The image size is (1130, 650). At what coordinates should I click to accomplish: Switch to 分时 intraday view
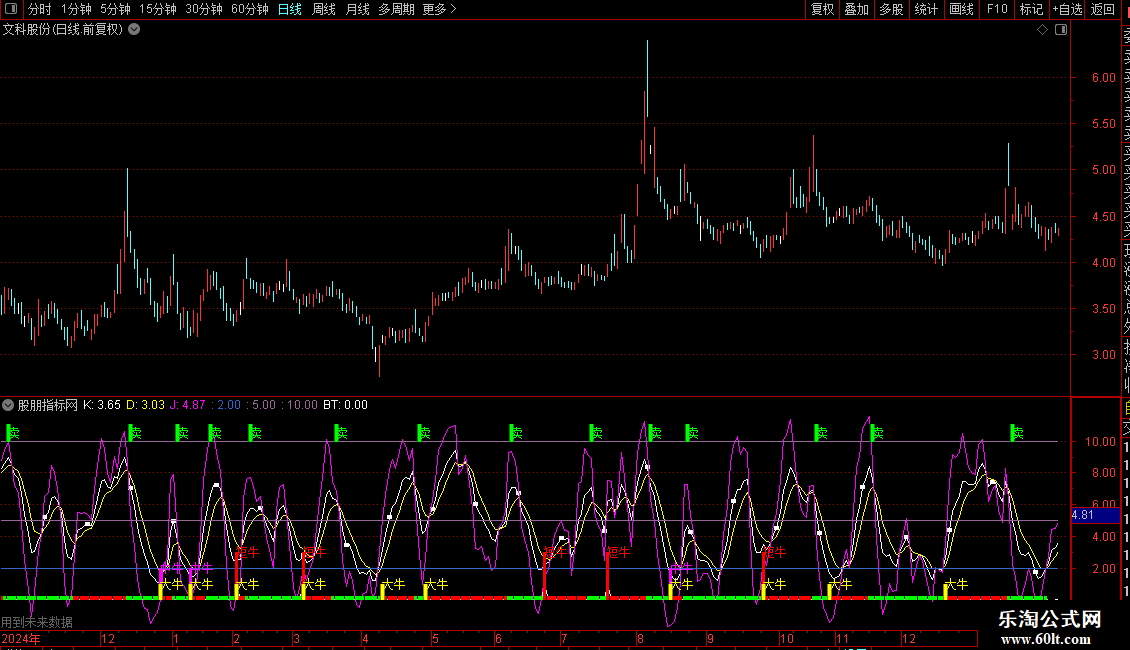point(40,9)
